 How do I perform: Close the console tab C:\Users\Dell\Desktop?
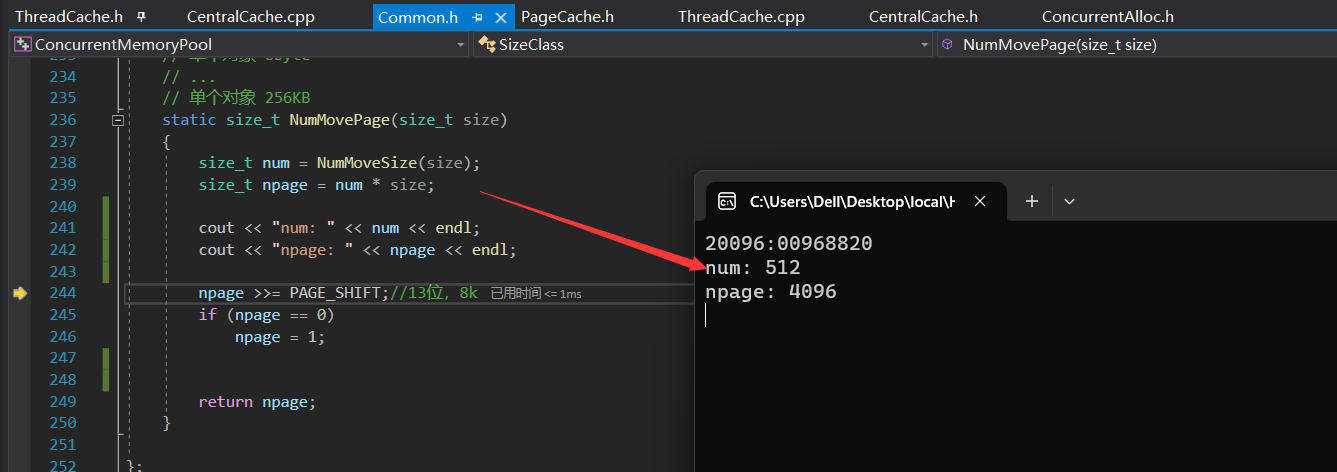pos(980,201)
